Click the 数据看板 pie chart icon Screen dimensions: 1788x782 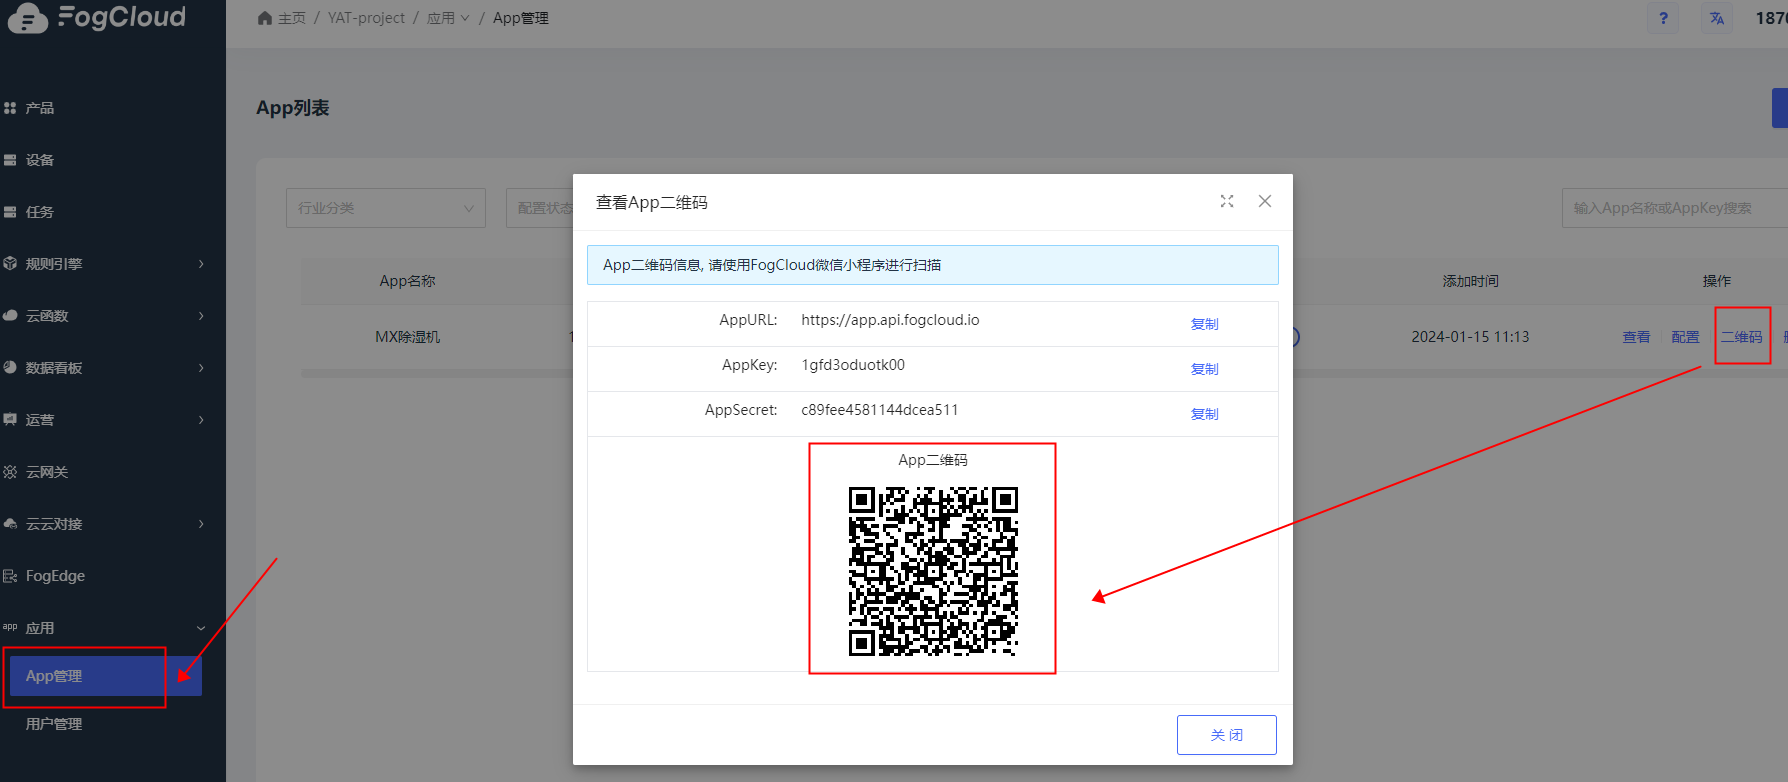10,368
